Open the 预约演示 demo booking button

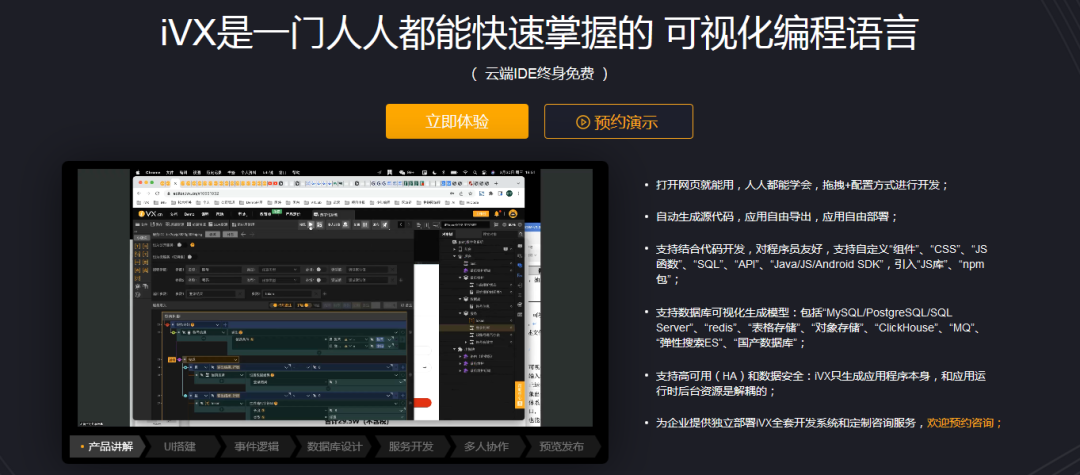point(618,122)
